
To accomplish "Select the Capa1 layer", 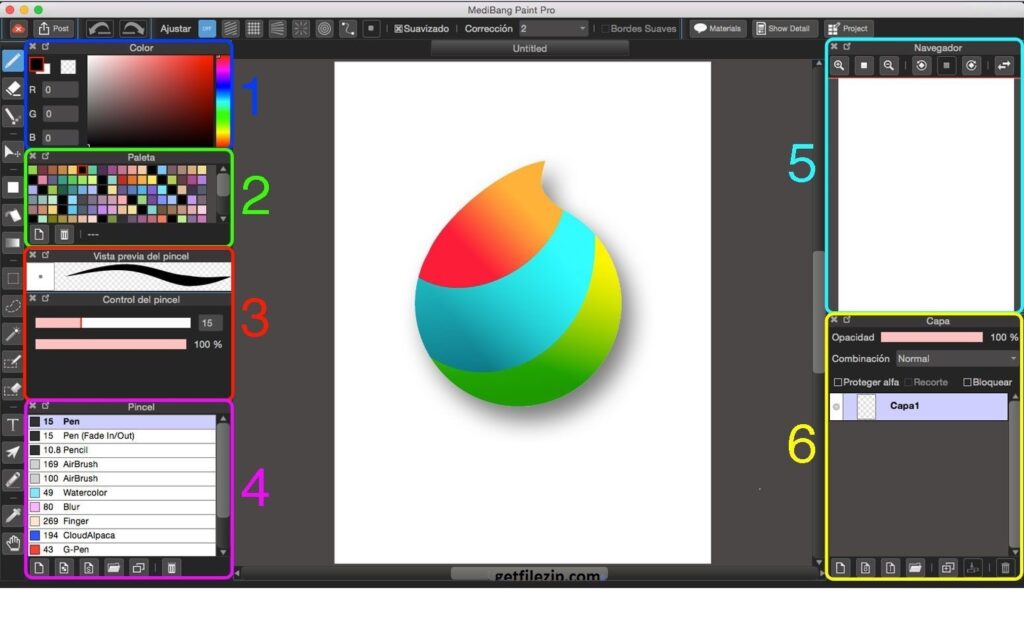I will [x=918, y=406].
